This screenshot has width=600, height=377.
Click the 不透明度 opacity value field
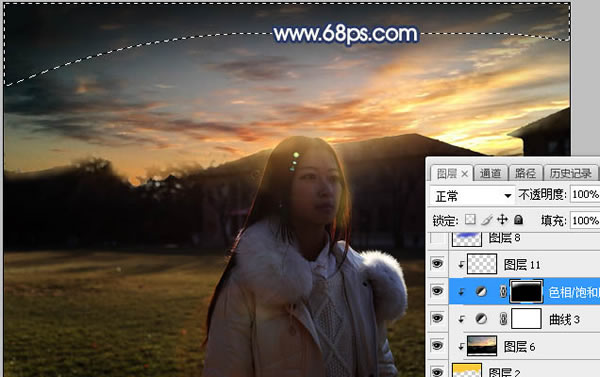[x=585, y=195]
